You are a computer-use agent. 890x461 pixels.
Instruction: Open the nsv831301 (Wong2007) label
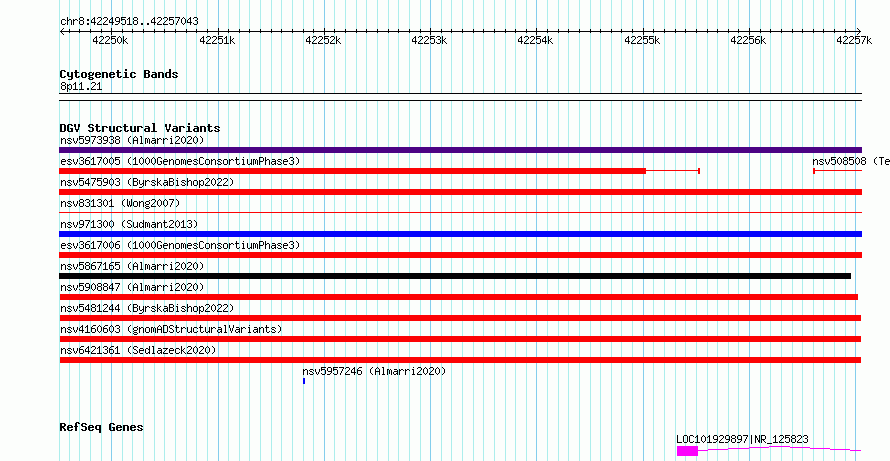pyautogui.click(x=120, y=203)
